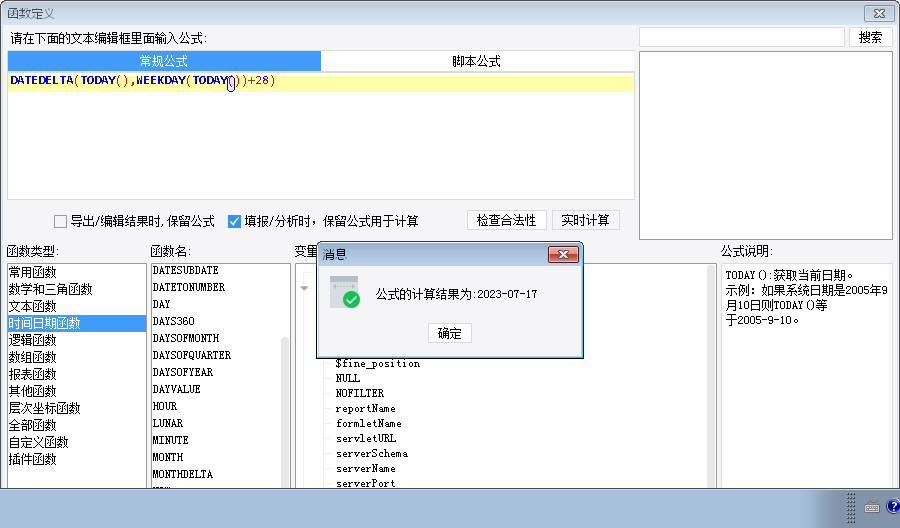Switch to the 脚本公式 tab

click(477, 61)
